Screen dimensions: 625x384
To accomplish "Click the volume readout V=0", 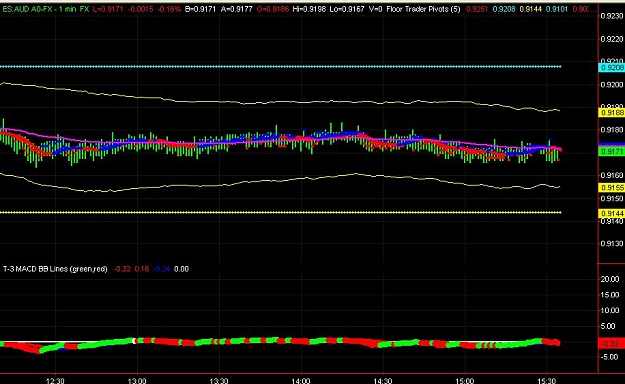I will 375,8.
